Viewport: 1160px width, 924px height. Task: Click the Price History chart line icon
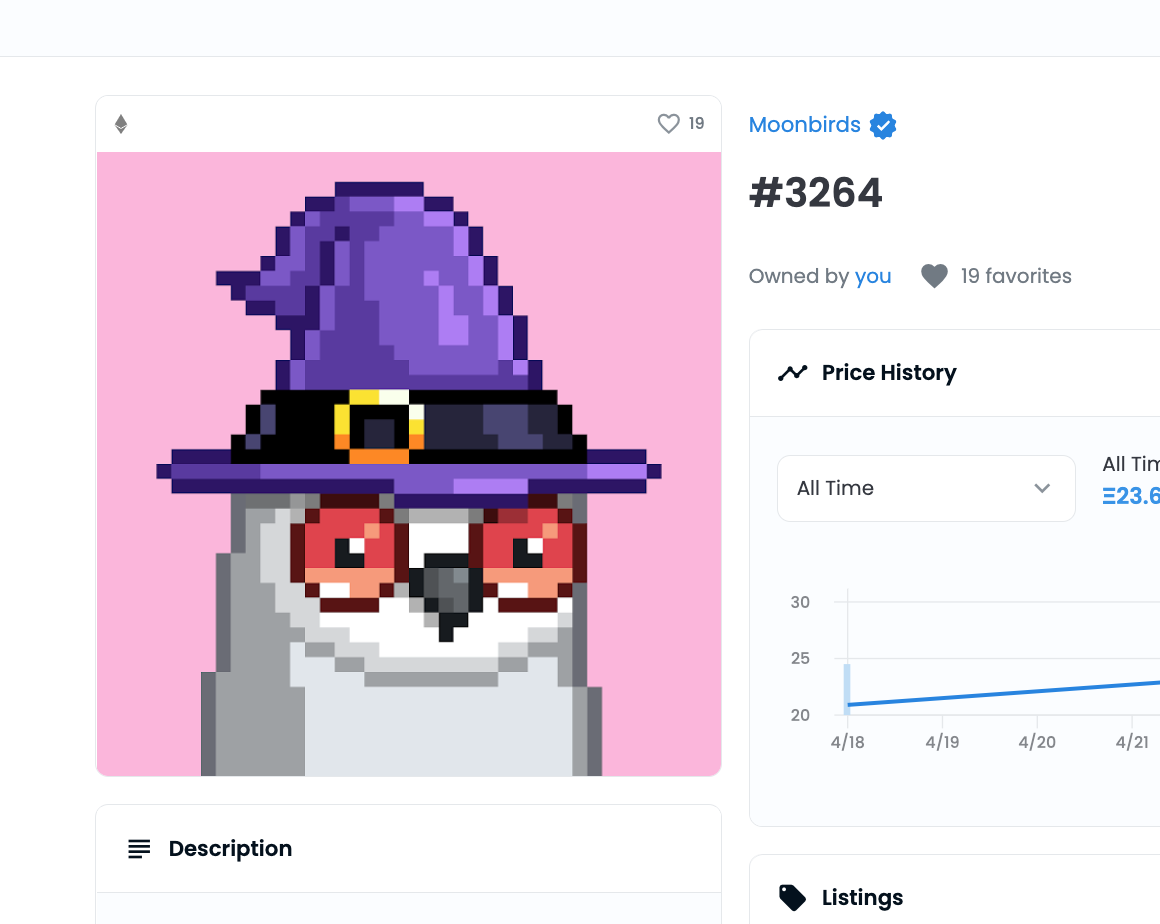[792, 373]
